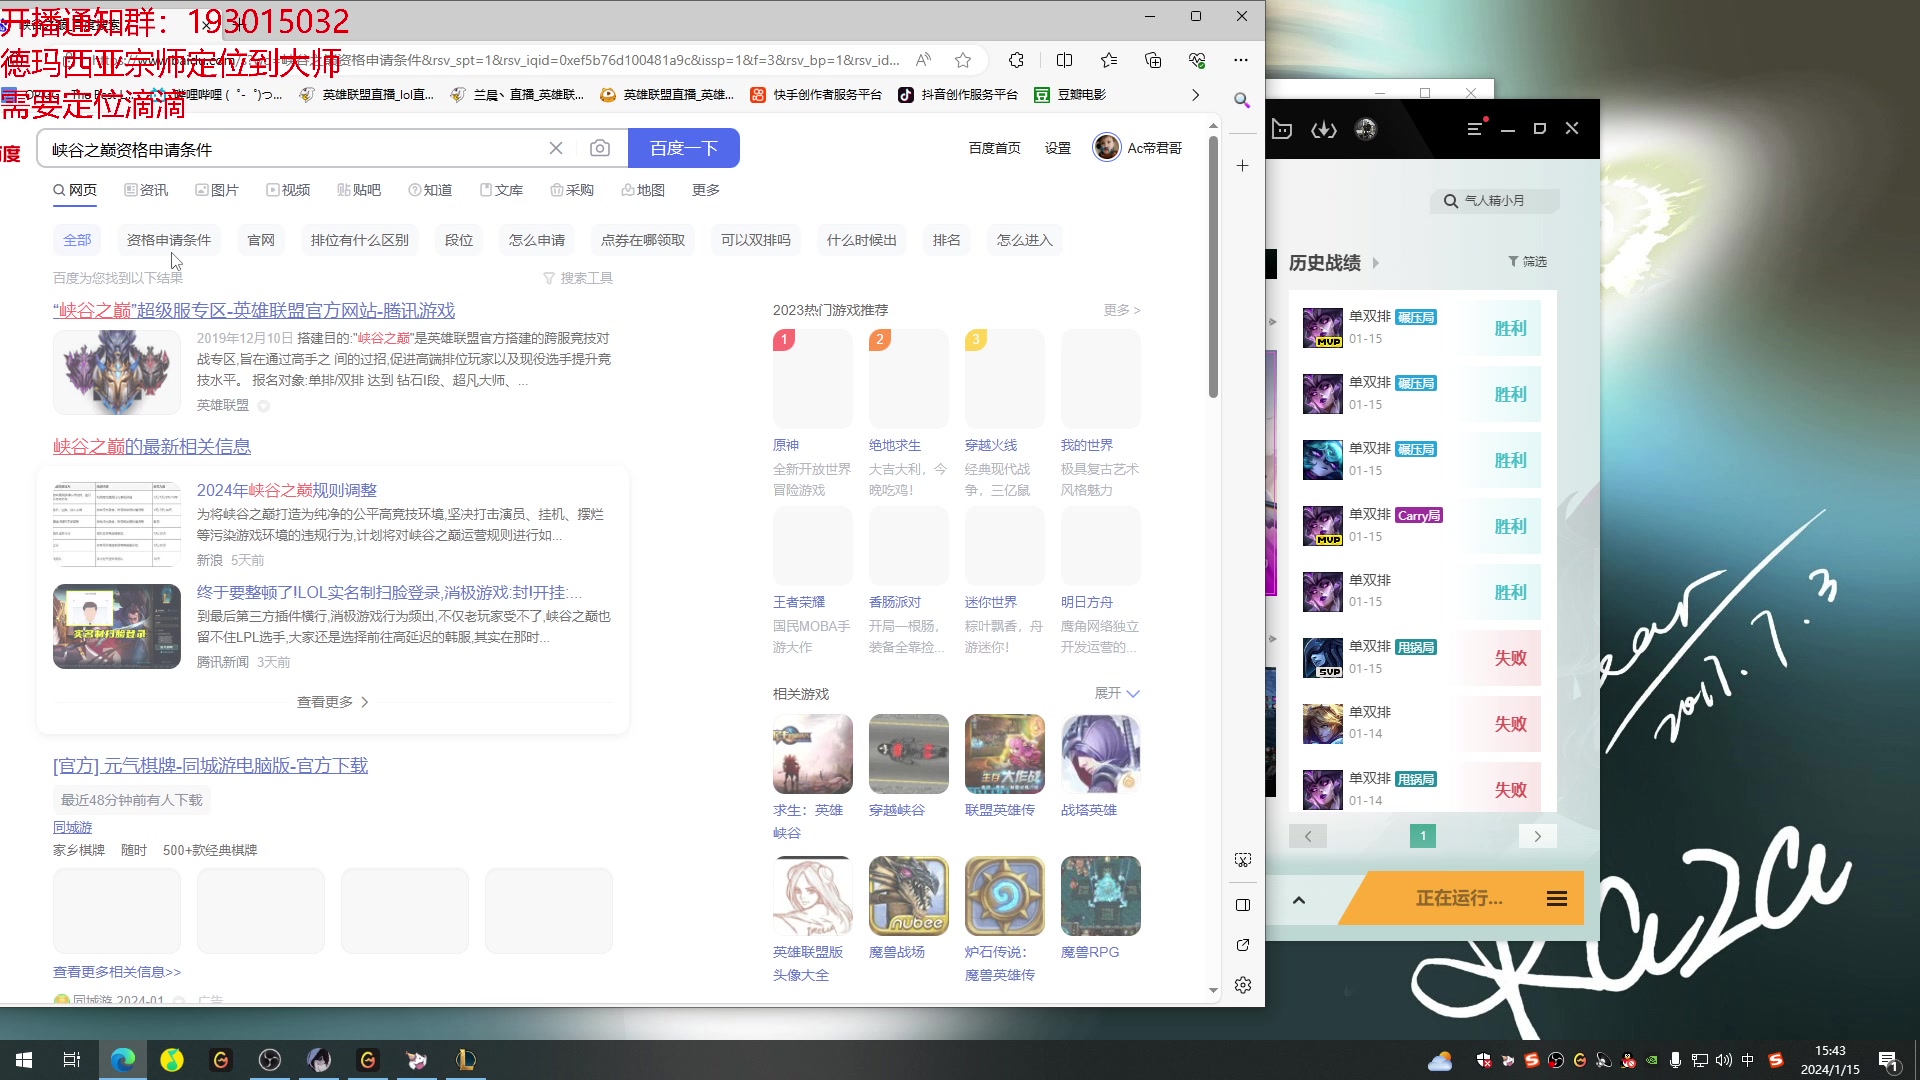Select the 资格申请条件 filter chip
This screenshot has width=1920, height=1080.
[169, 240]
